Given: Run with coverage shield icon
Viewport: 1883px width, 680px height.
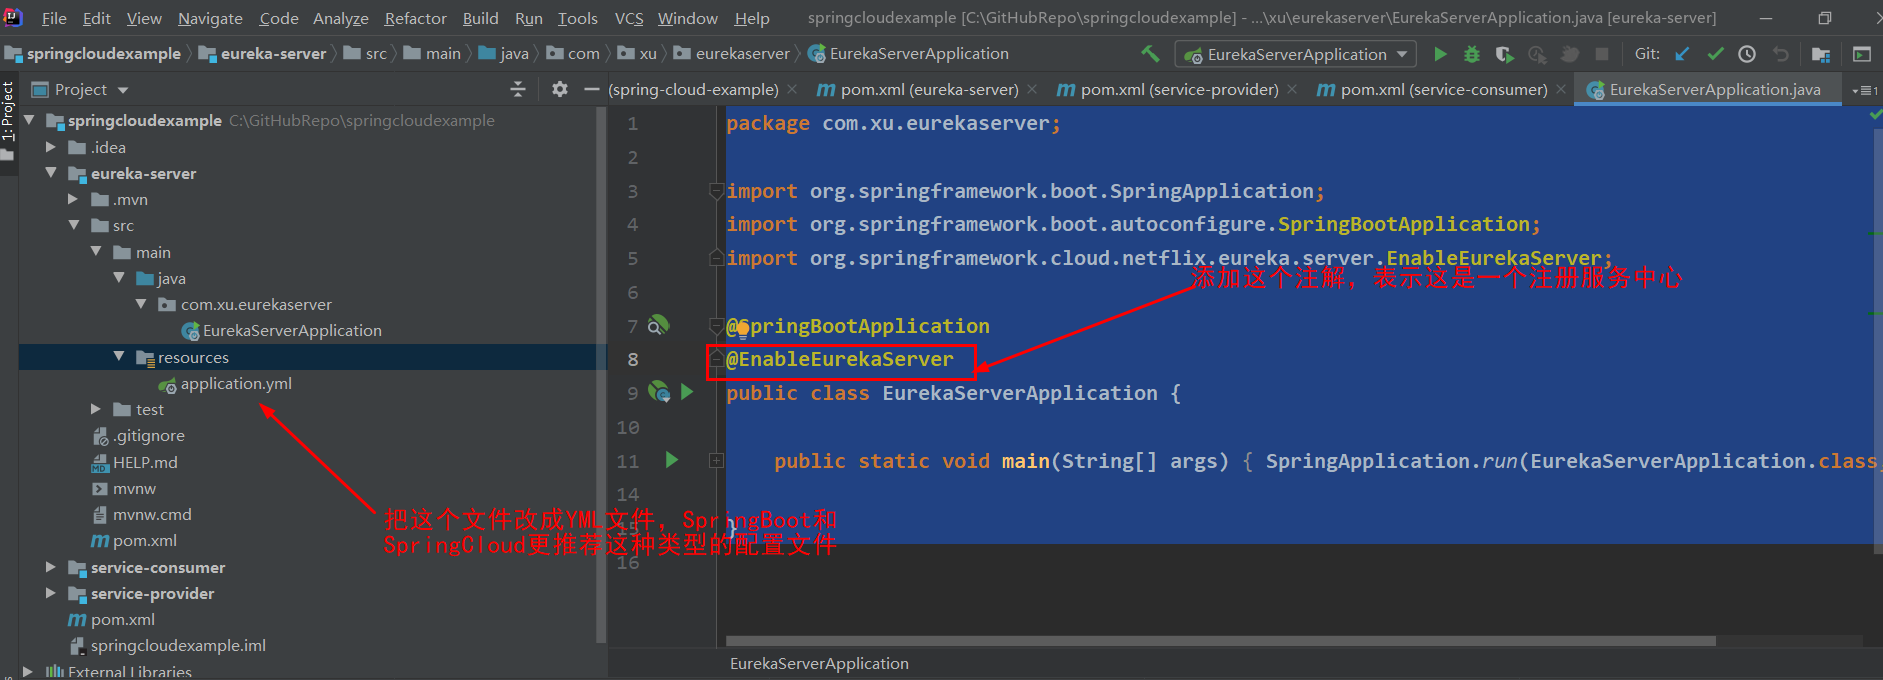Looking at the screenshot, I should coord(1504,54).
